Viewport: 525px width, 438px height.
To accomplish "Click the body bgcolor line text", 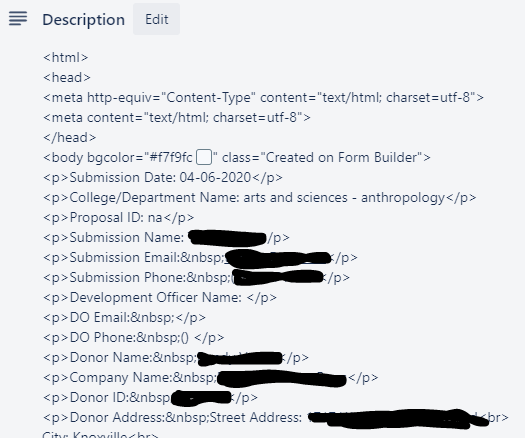I will click(x=237, y=157).
